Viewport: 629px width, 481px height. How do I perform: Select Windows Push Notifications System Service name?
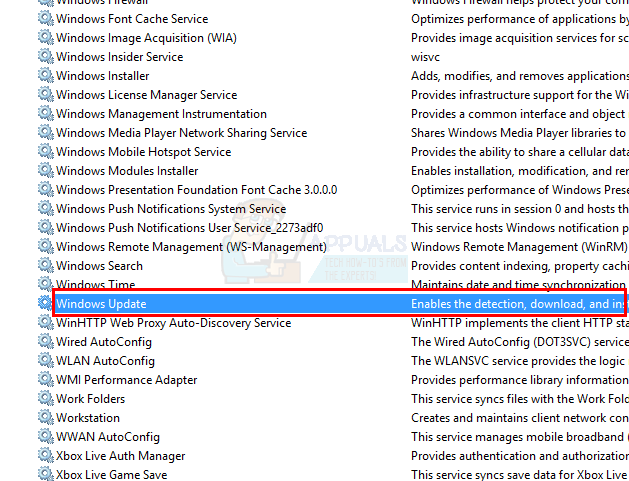click(x=171, y=209)
